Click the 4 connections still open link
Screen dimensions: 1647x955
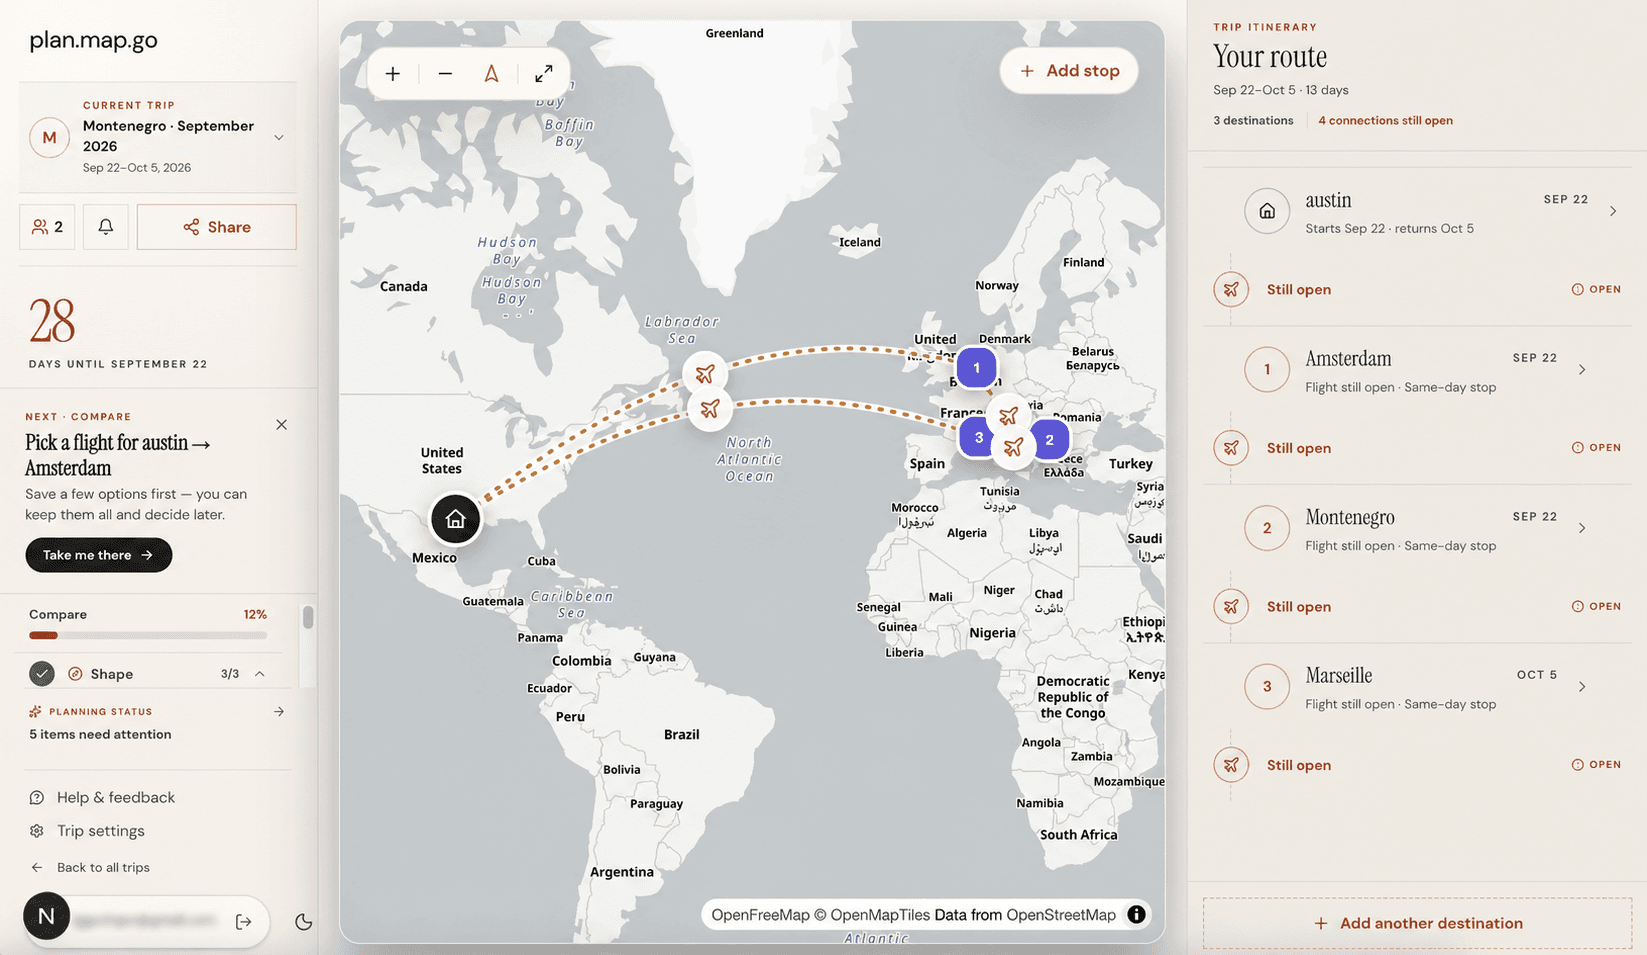click(x=1385, y=120)
